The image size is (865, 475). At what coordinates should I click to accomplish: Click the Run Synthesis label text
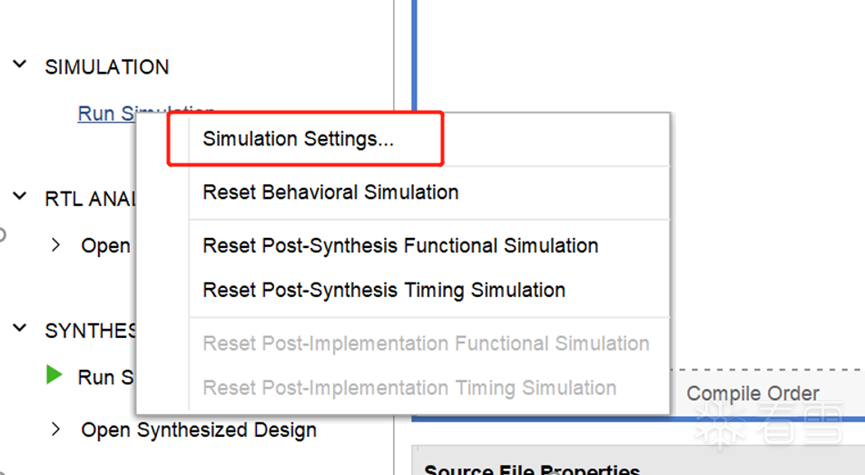(106, 377)
